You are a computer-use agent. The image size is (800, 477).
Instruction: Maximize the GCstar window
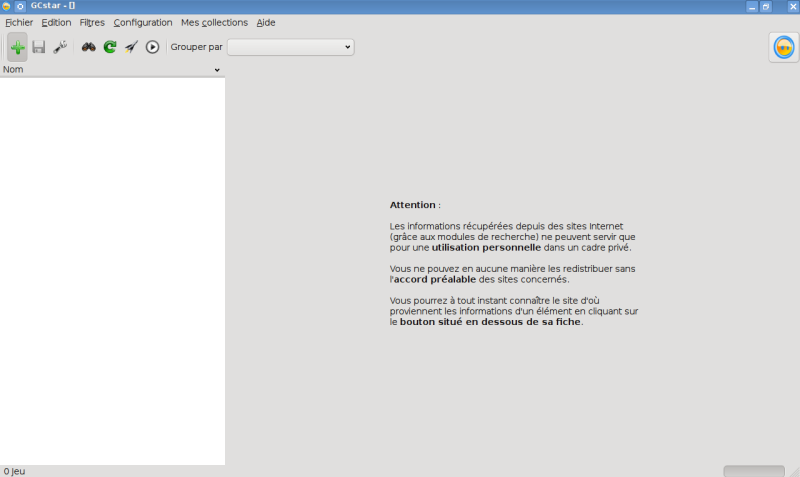coord(766,7)
